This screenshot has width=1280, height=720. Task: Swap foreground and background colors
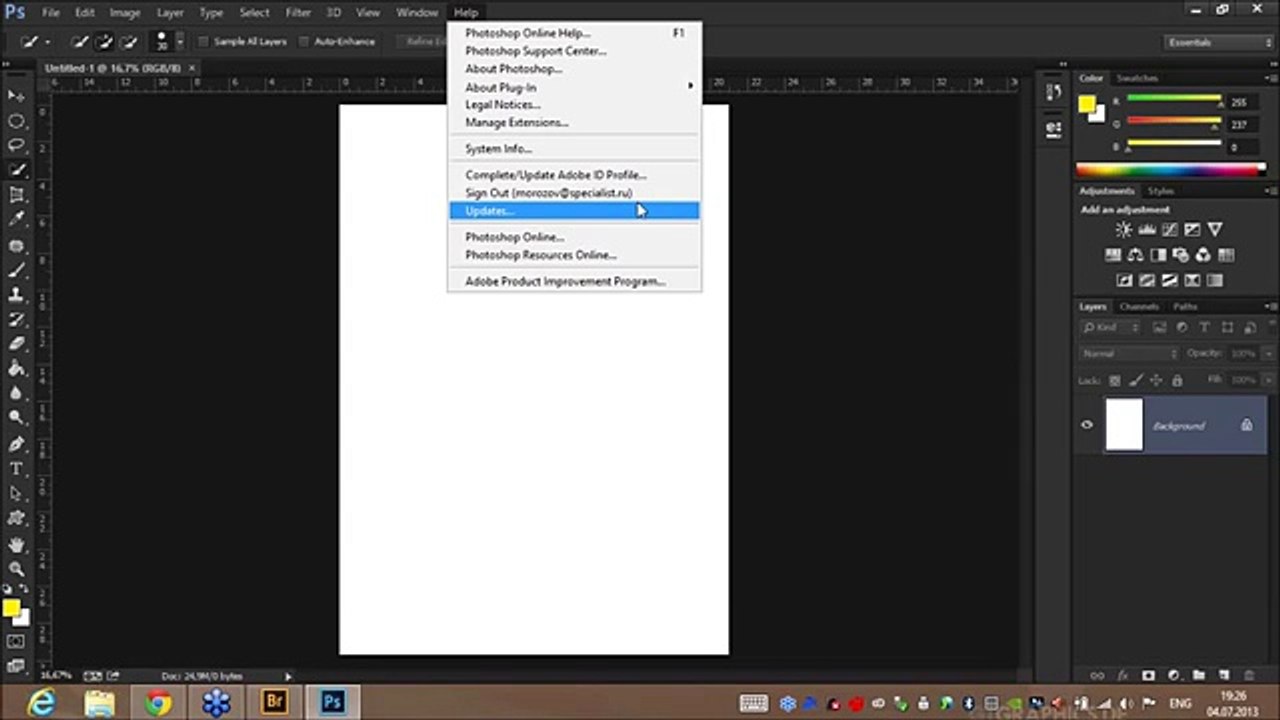tap(25, 591)
